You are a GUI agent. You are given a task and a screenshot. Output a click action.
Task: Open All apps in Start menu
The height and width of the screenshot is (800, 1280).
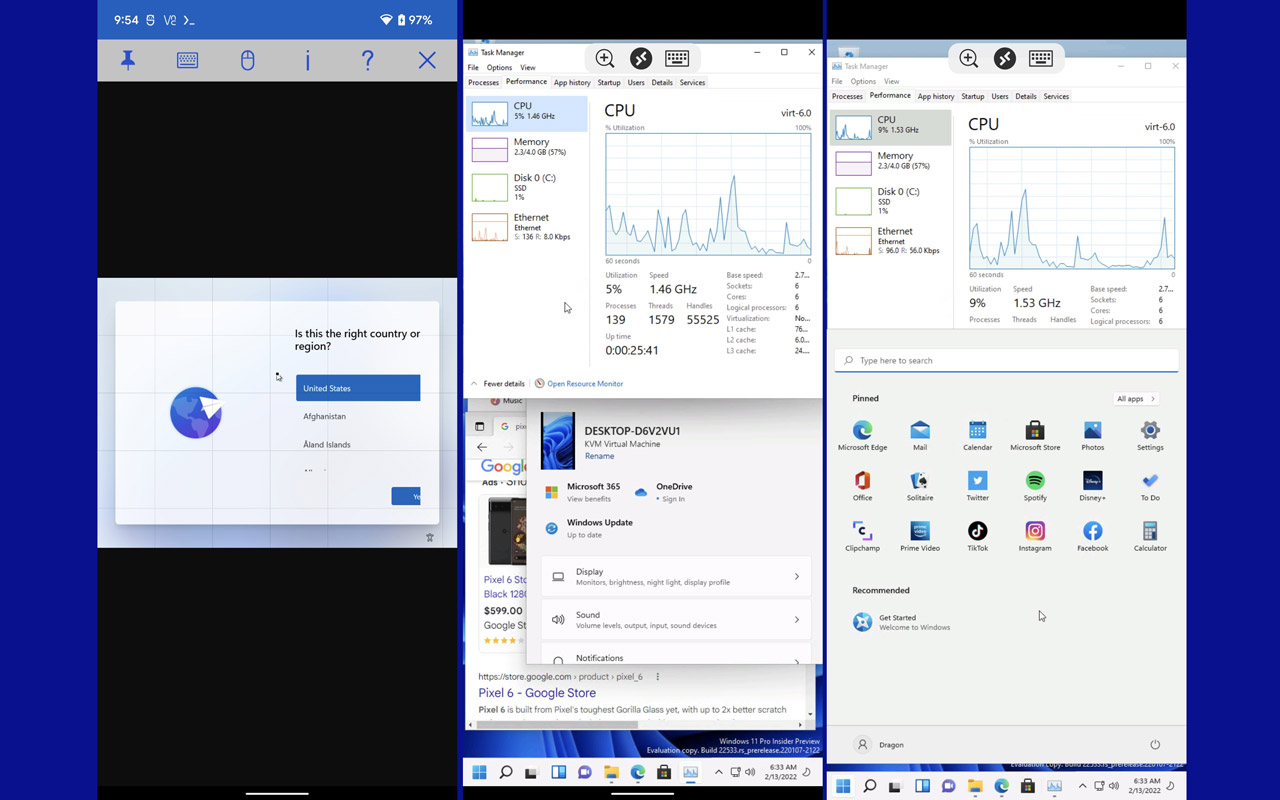pyautogui.click(x=1135, y=398)
